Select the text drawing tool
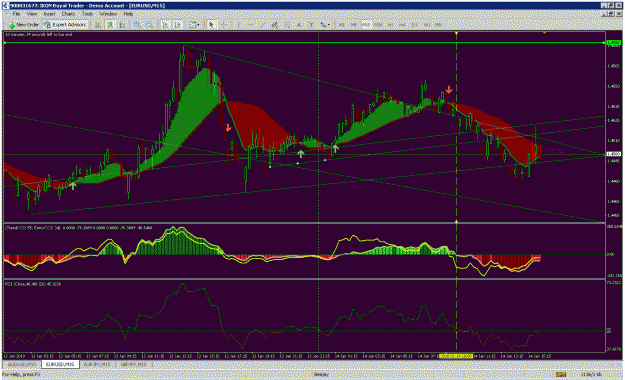The width and height of the screenshot is (625, 380). pos(299,25)
